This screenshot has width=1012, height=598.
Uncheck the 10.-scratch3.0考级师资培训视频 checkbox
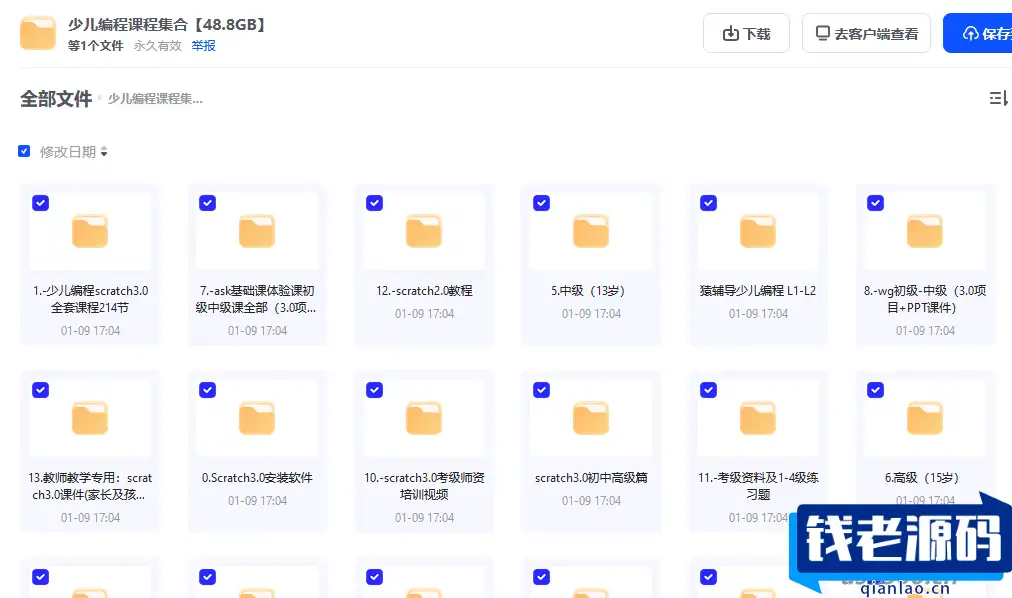pyautogui.click(x=374, y=390)
